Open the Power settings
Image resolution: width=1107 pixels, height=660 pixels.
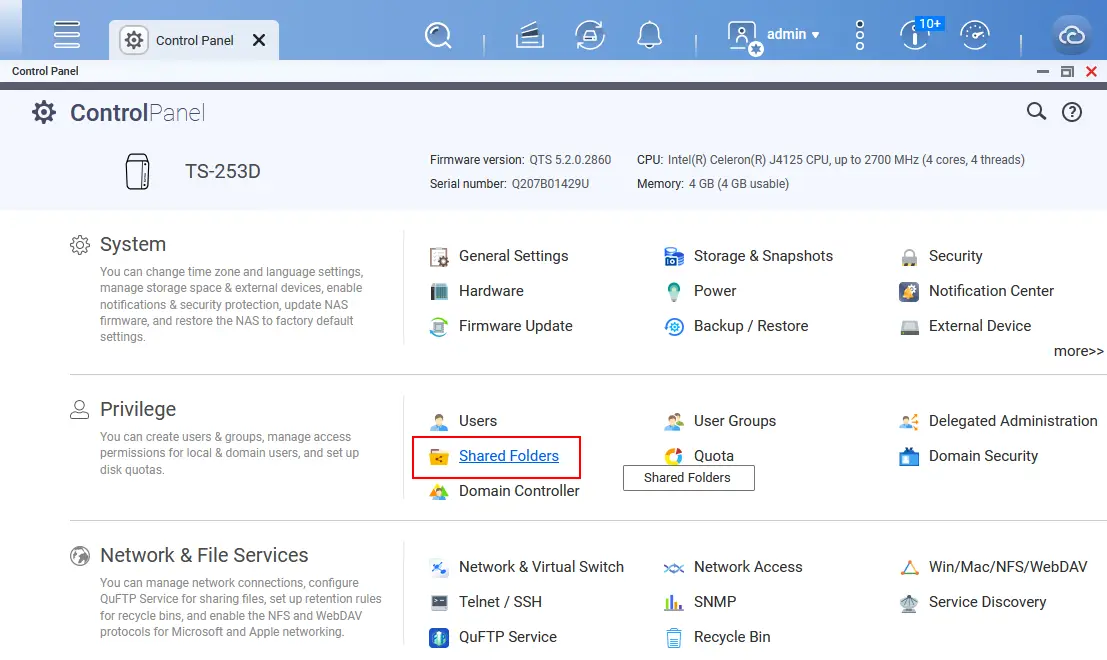click(700, 291)
